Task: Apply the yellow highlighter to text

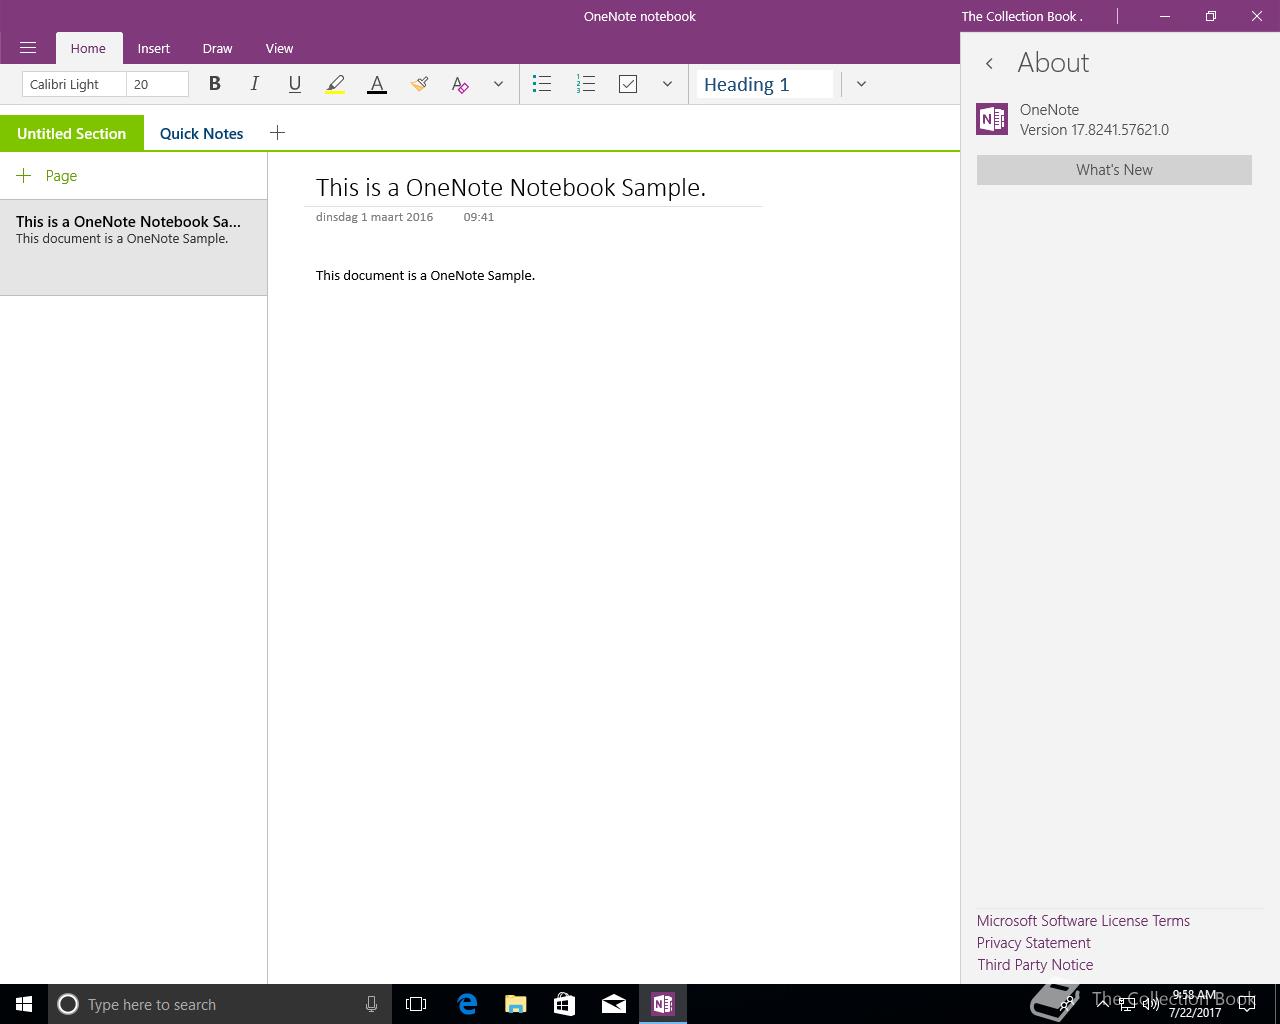Action: click(x=335, y=85)
